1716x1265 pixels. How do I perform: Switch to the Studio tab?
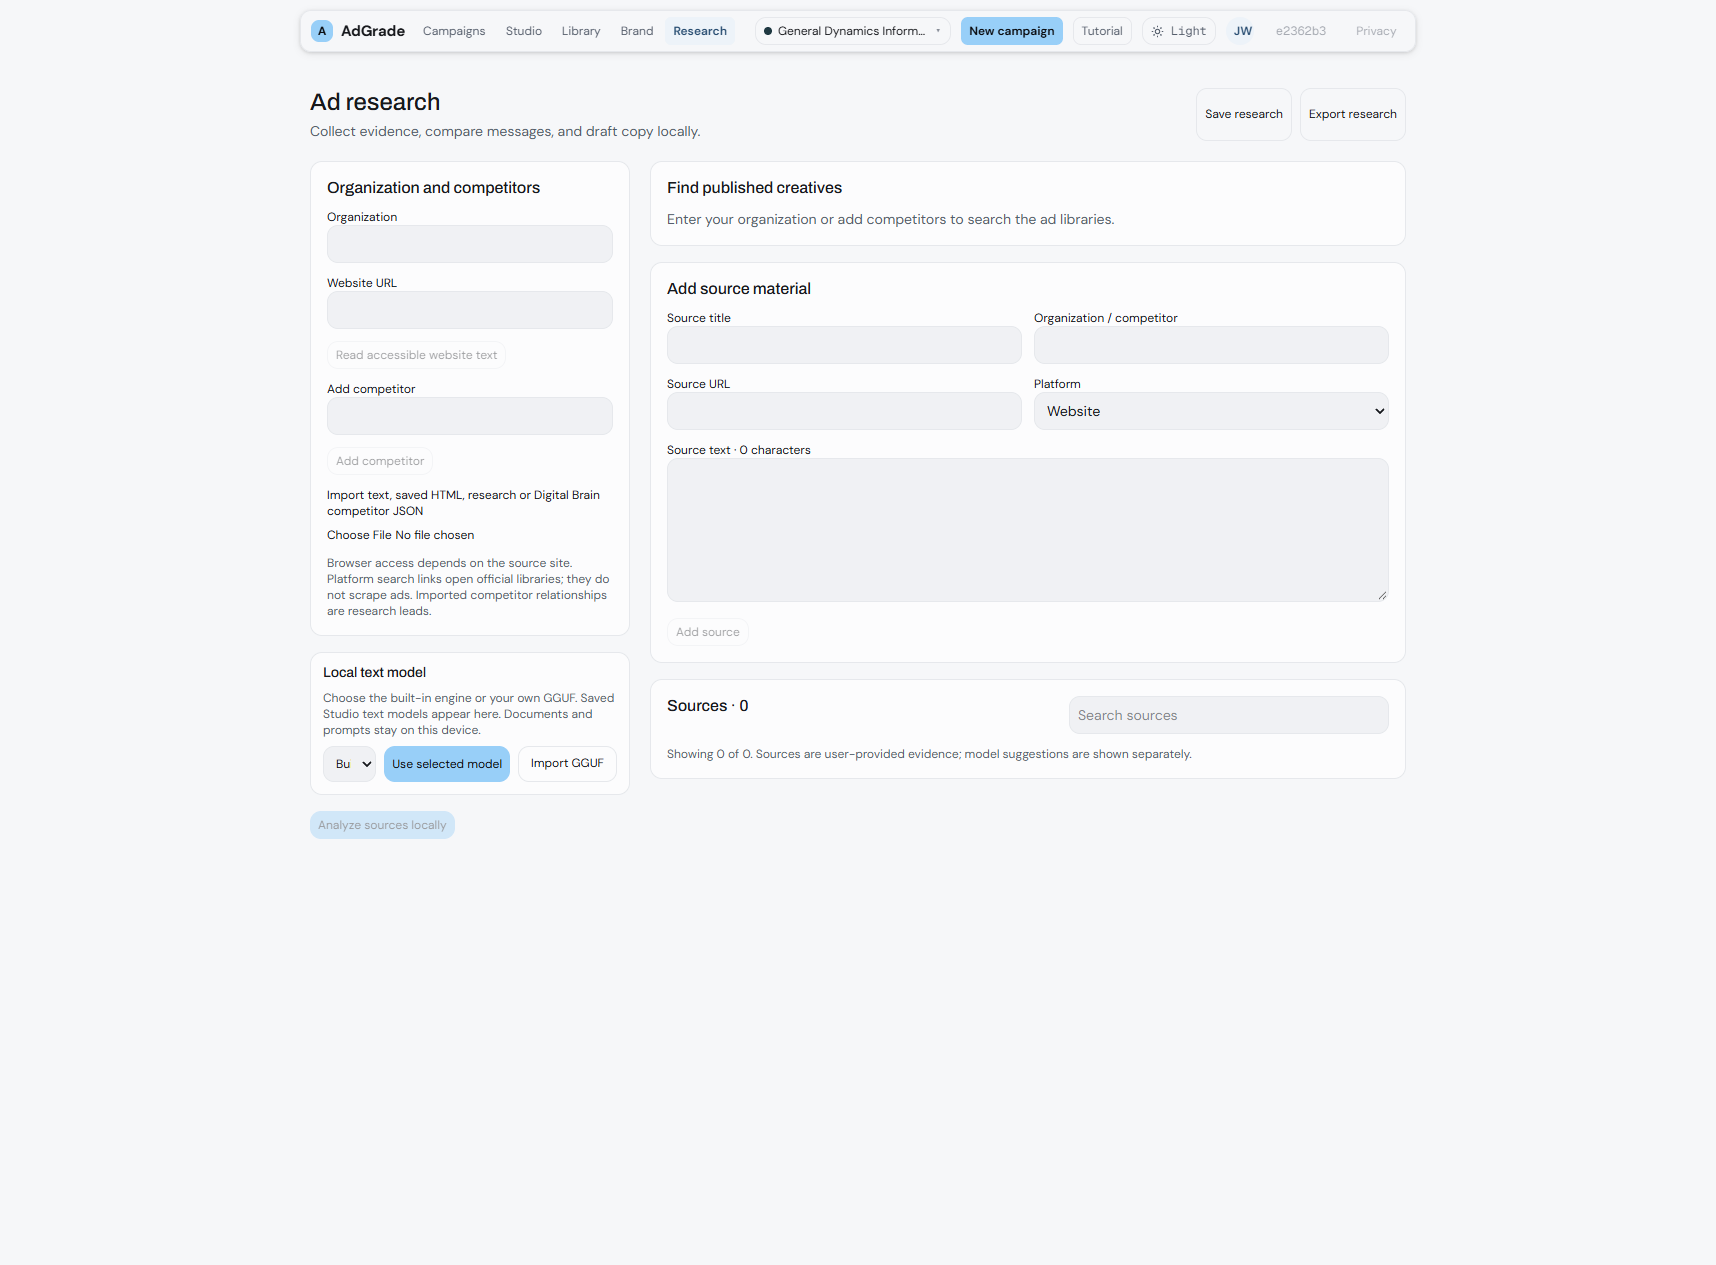click(x=524, y=31)
